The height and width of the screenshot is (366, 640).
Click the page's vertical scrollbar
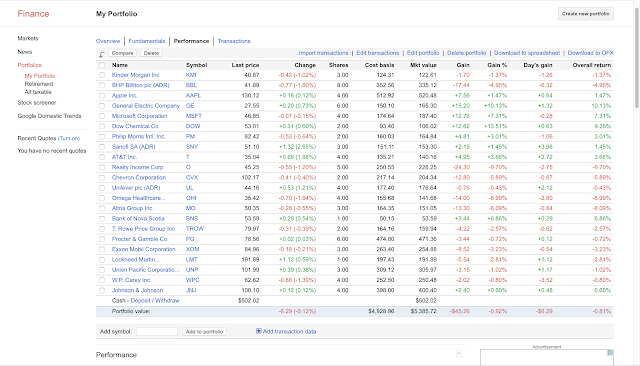pyautogui.click(x=637, y=57)
